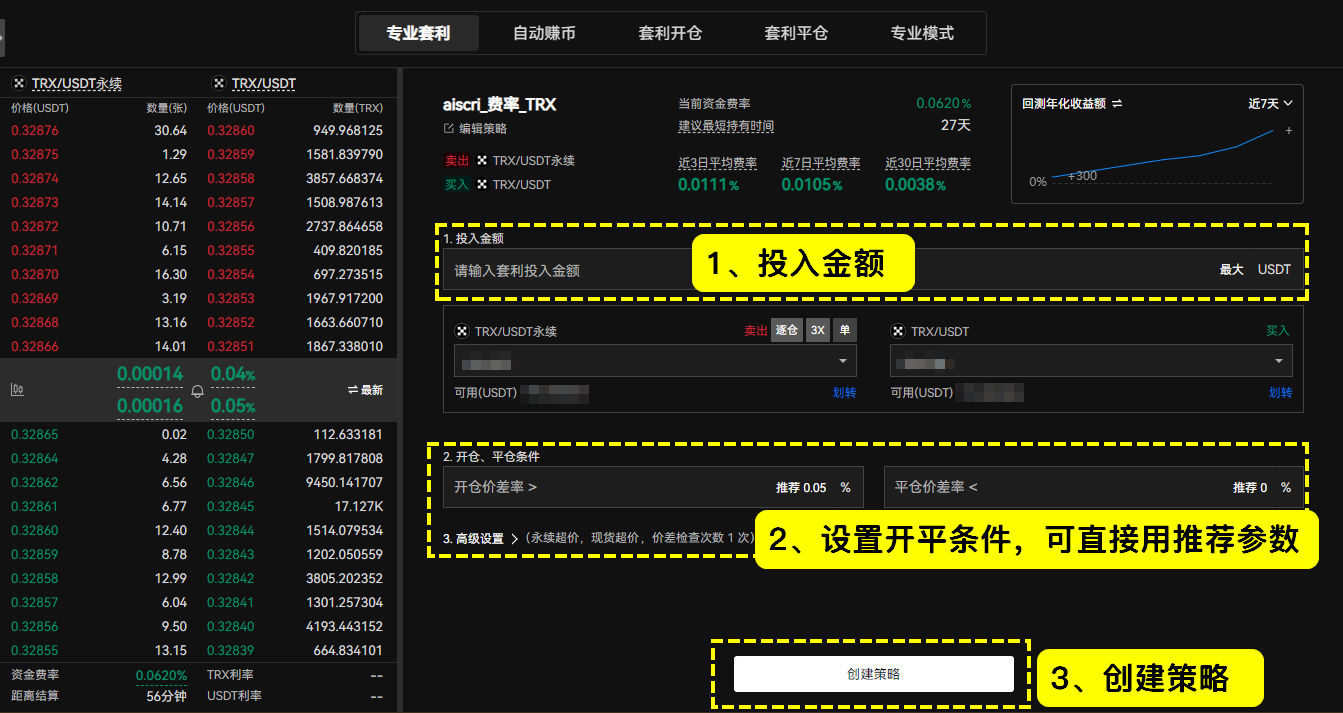This screenshot has width=1343, height=713.
Task: Click the coin icon in TRX/USDT永续 account panel
Action: point(462,331)
